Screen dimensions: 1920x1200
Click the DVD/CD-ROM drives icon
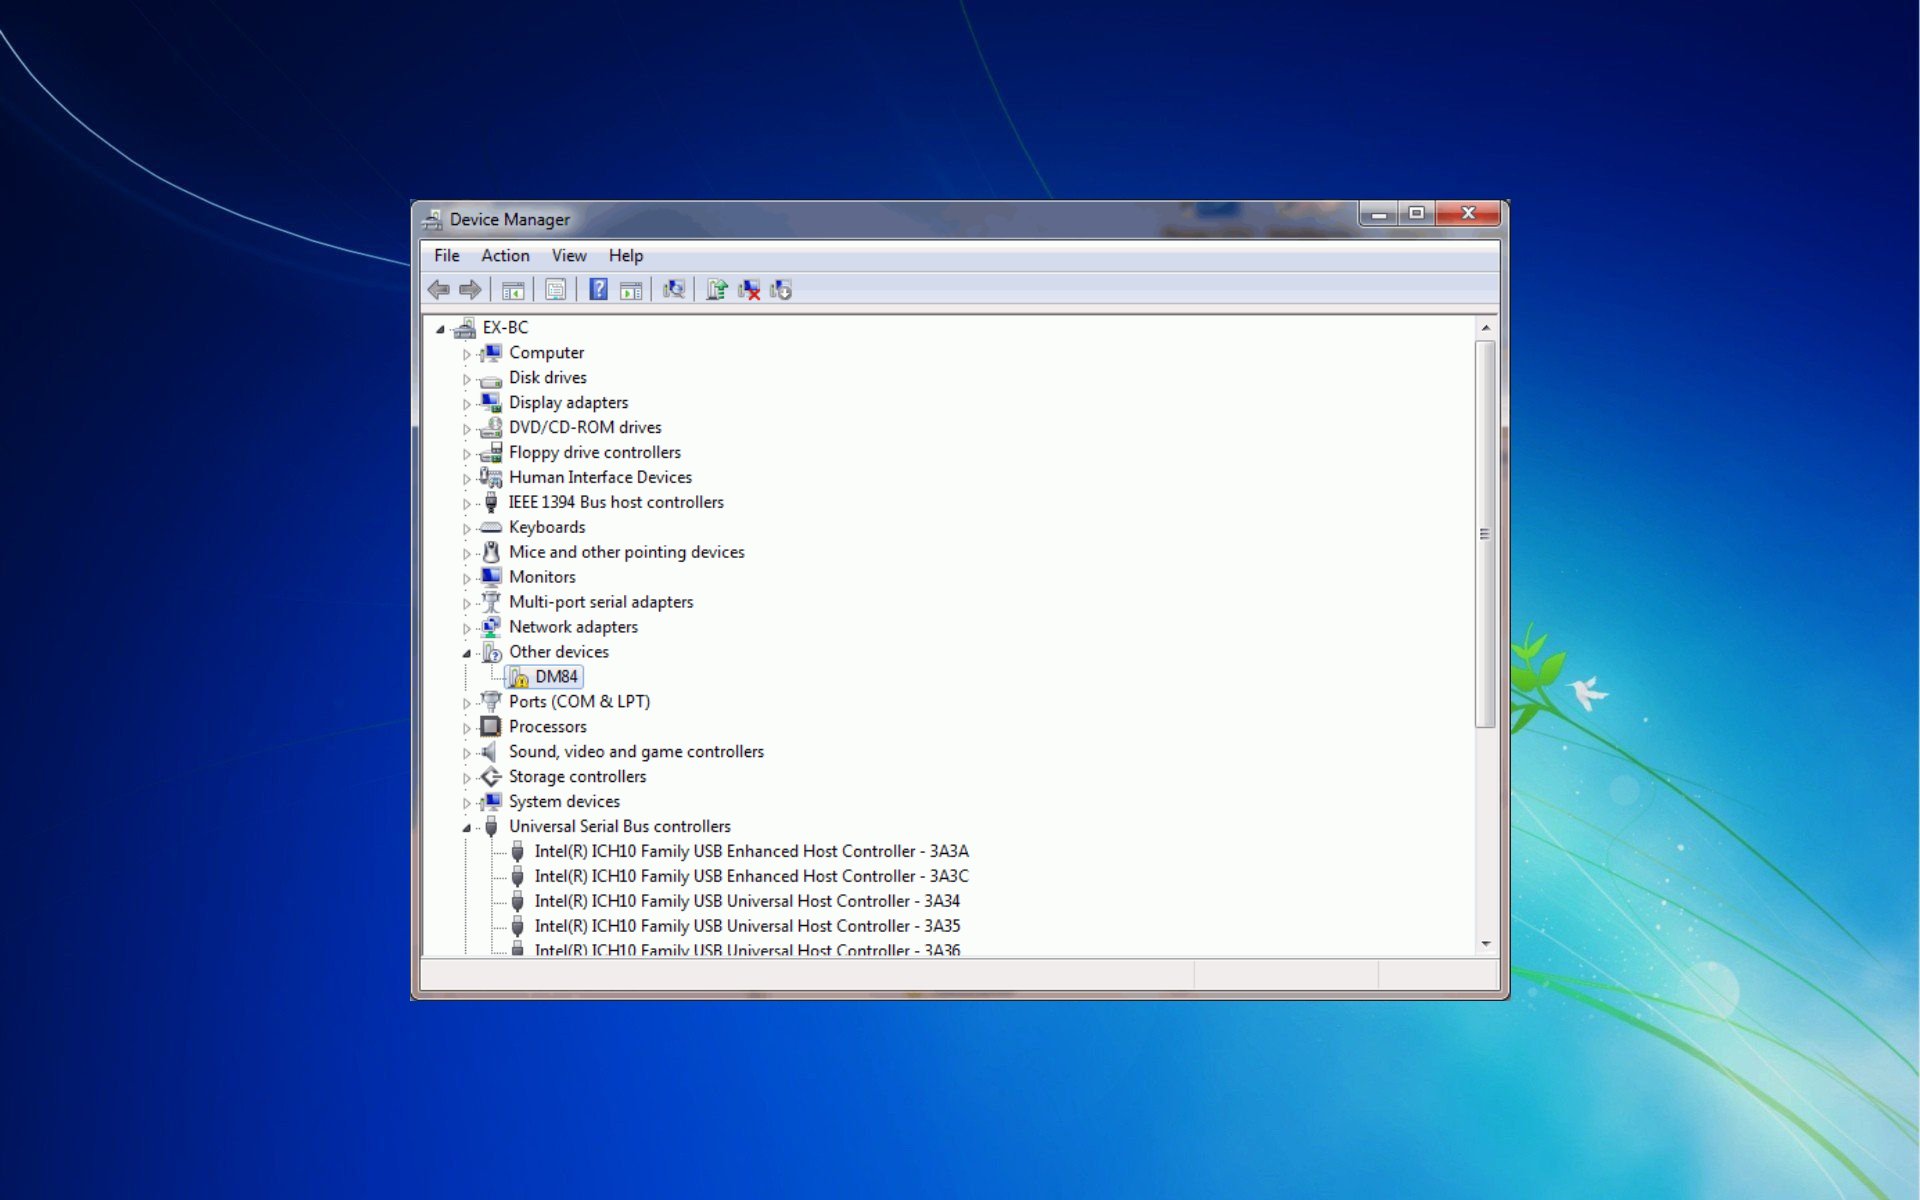click(x=491, y=428)
